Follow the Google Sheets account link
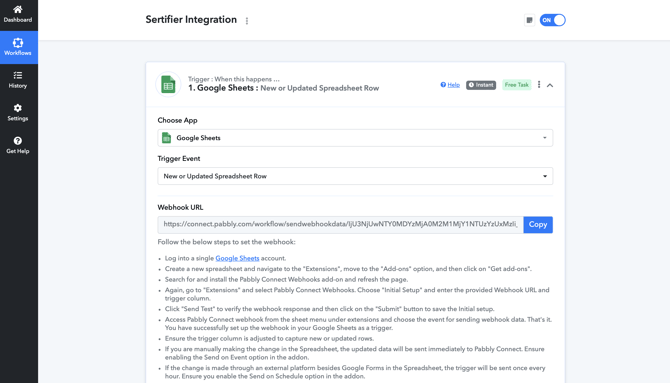 pos(237,258)
